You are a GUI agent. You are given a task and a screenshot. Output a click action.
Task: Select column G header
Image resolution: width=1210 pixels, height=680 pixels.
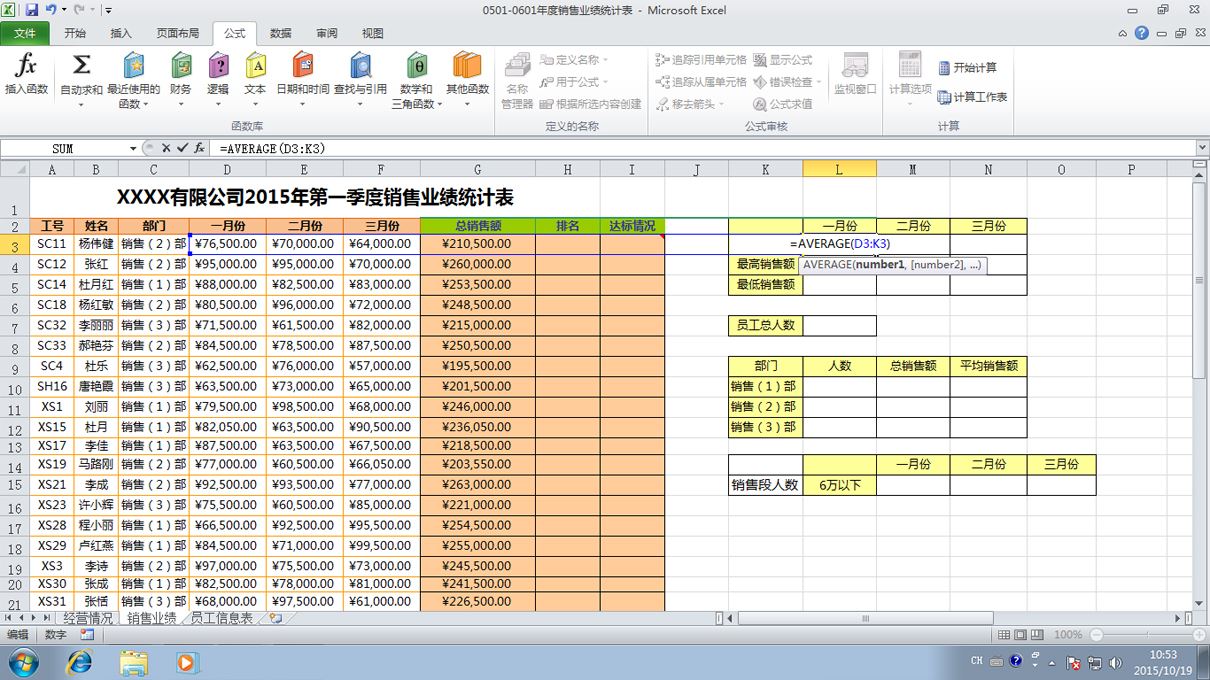tap(477, 170)
